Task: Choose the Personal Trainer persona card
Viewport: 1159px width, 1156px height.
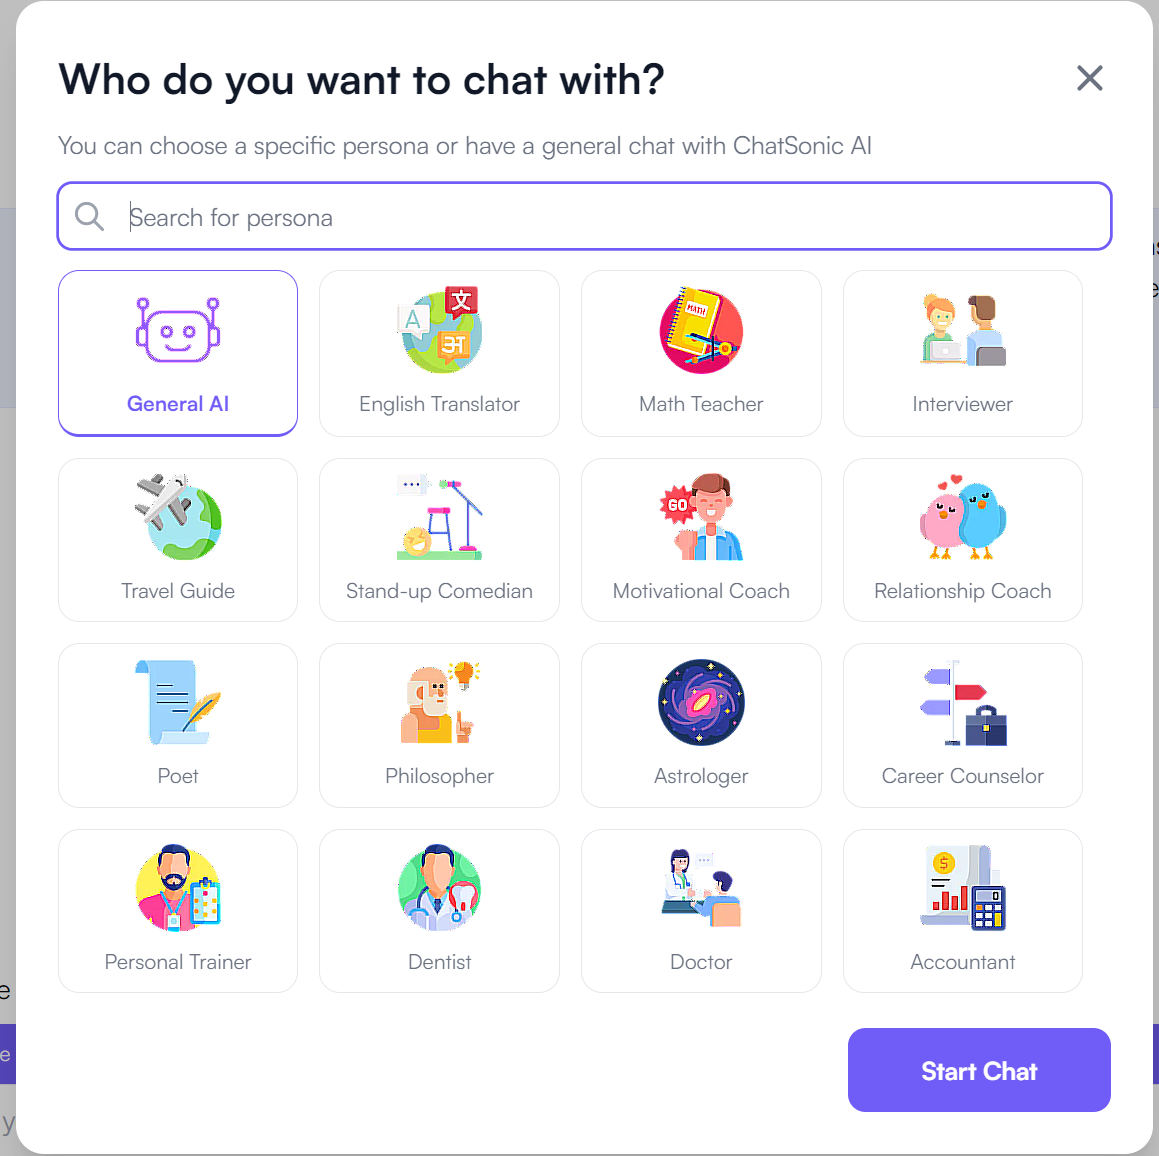Action: click(x=178, y=911)
